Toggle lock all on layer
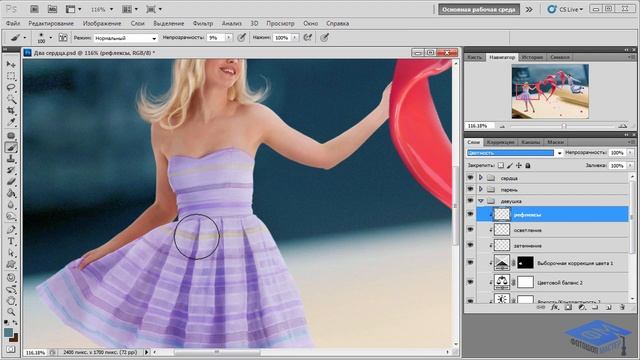Viewport: 640px width, 360px height. tap(528, 165)
